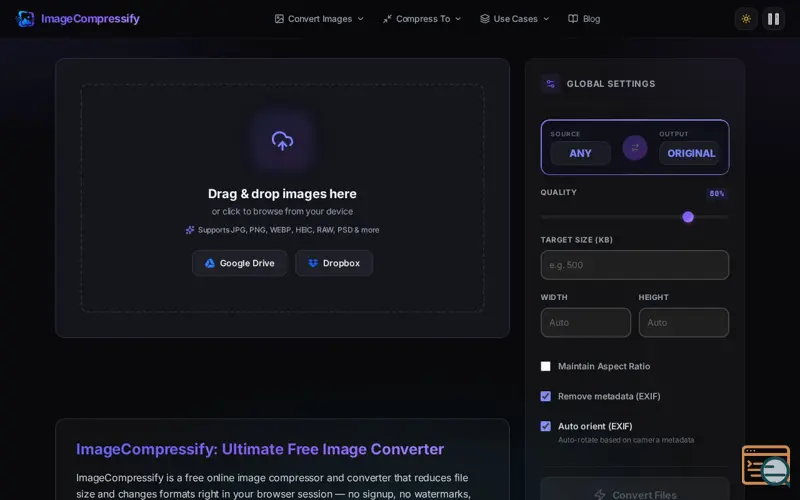Click the Target Size (KB) input field
Screen dimensions: 800x500
pyautogui.click(x=635, y=265)
